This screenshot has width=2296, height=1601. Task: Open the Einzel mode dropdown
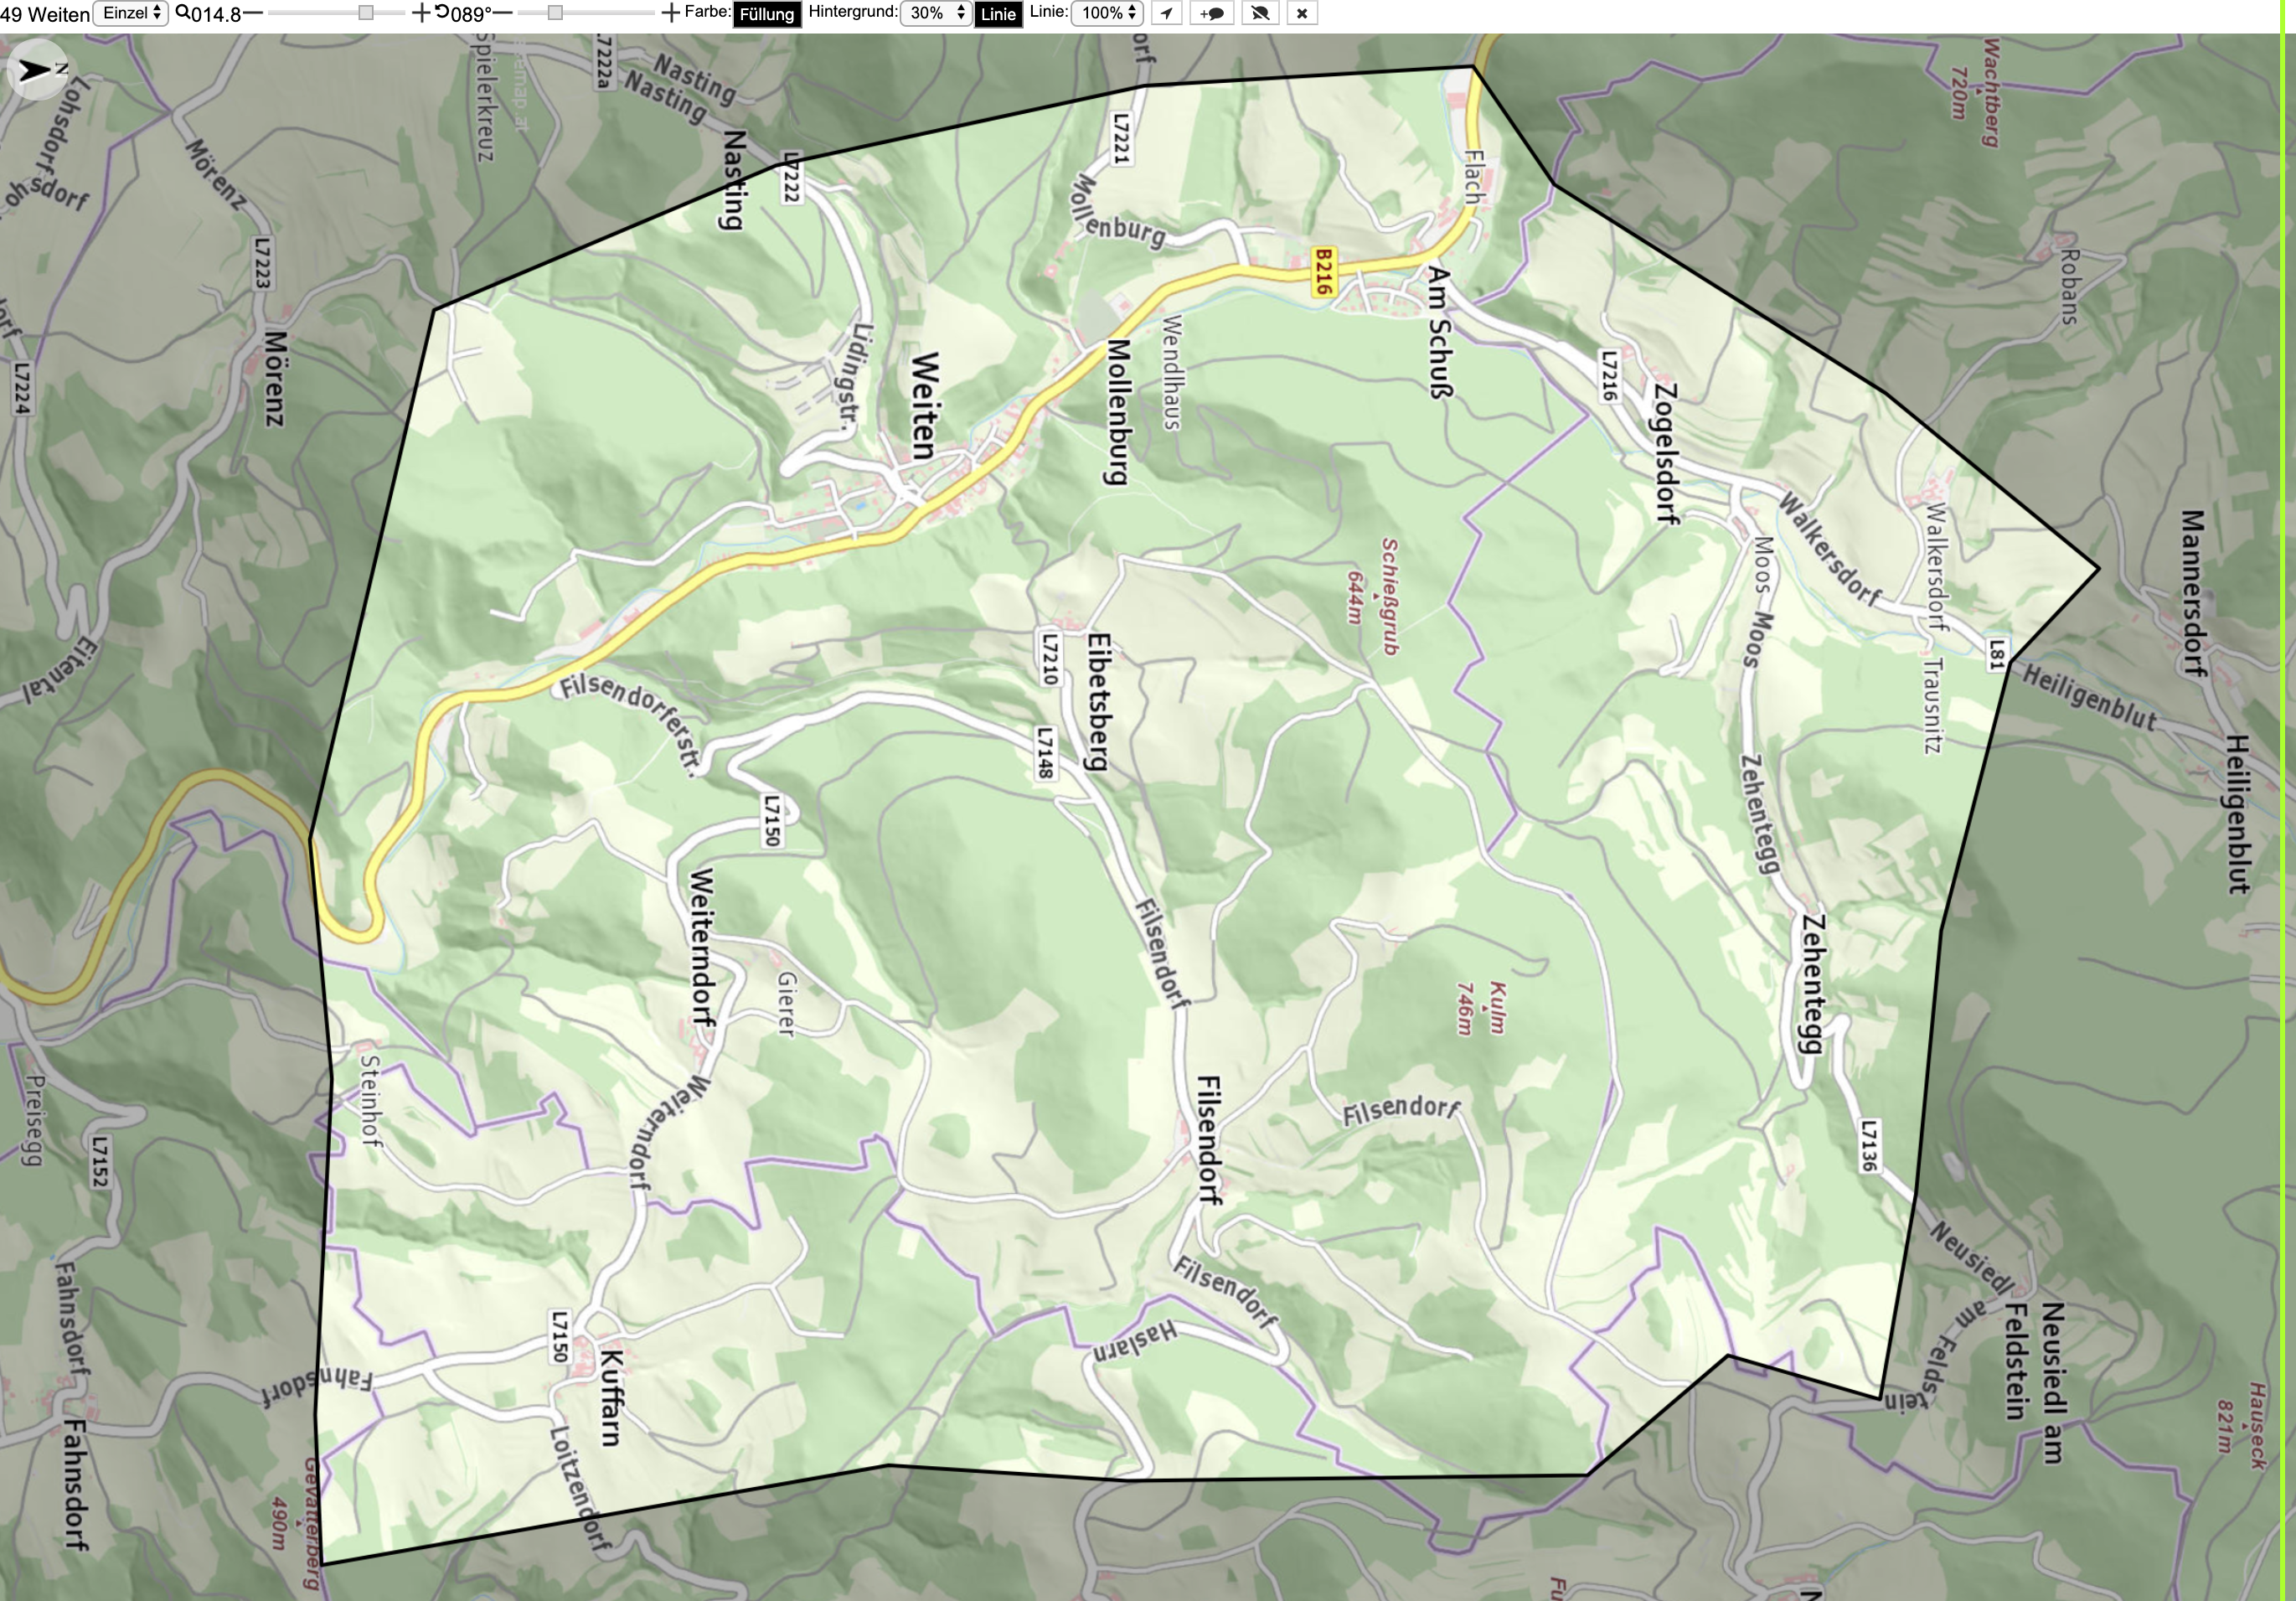point(130,13)
